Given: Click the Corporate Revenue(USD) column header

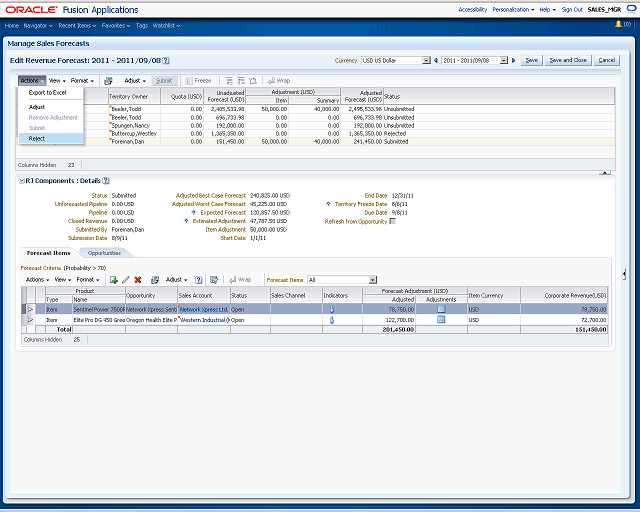Looking at the screenshot, I should 564,295.
